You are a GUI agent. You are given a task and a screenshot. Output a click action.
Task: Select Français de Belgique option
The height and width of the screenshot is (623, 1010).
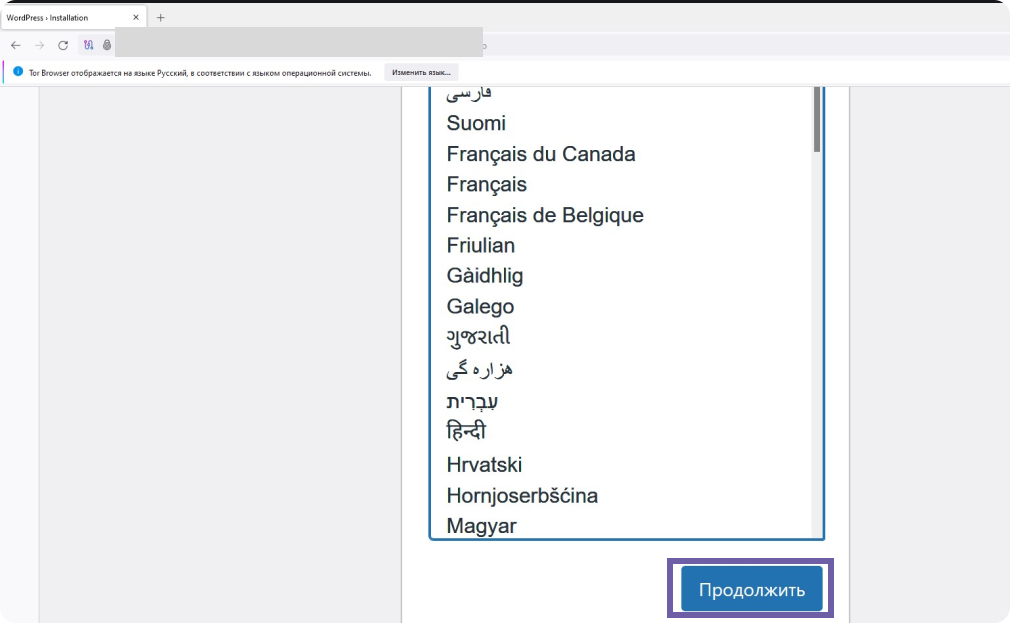pyautogui.click(x=544, y=215)
